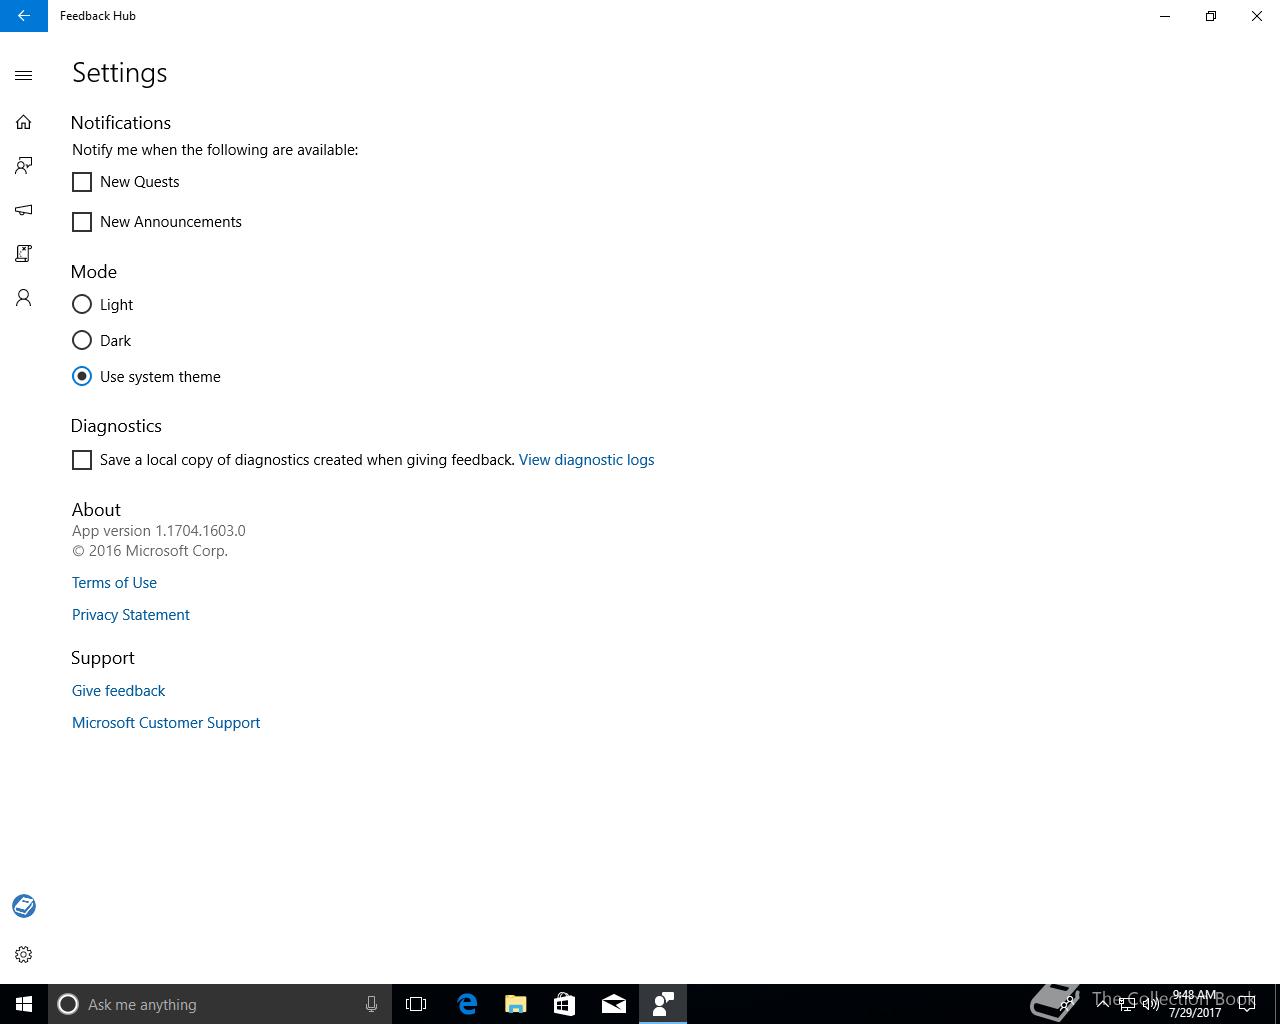
Task: Open Windows Start menu
Action: click(x=24, y=1004)
